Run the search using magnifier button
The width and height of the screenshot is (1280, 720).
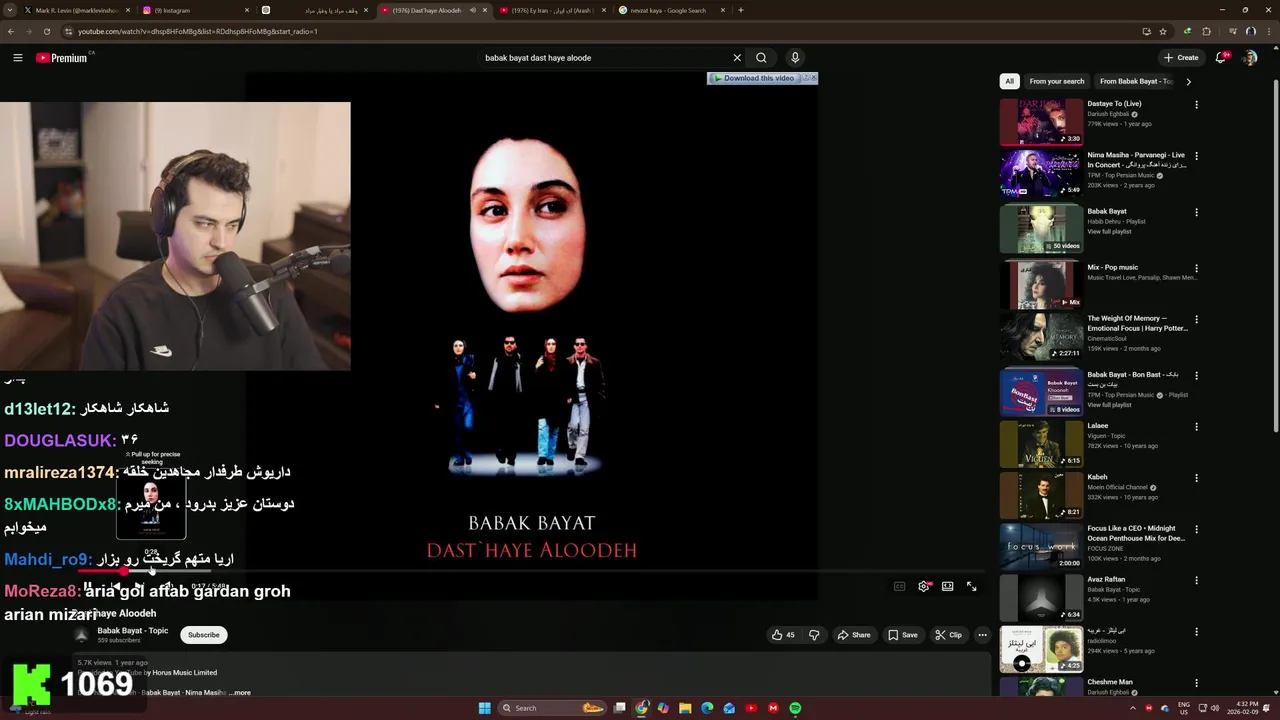click(761, 58)
